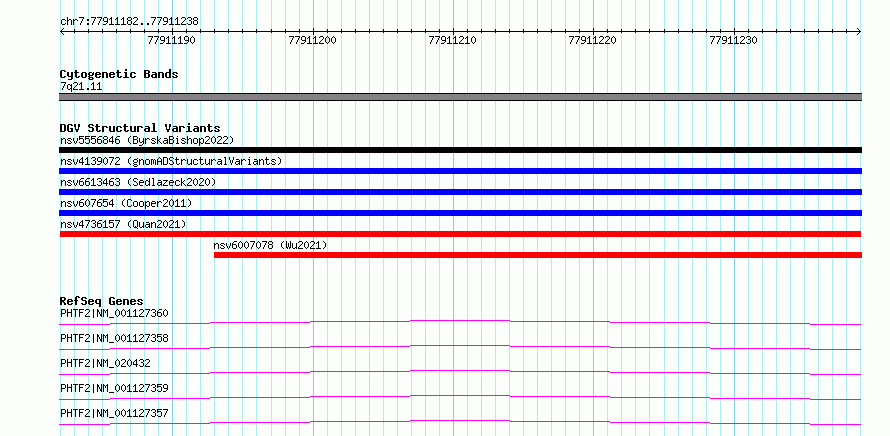Click the blue nsv607654 variant bar

click(x=460, y=213)
